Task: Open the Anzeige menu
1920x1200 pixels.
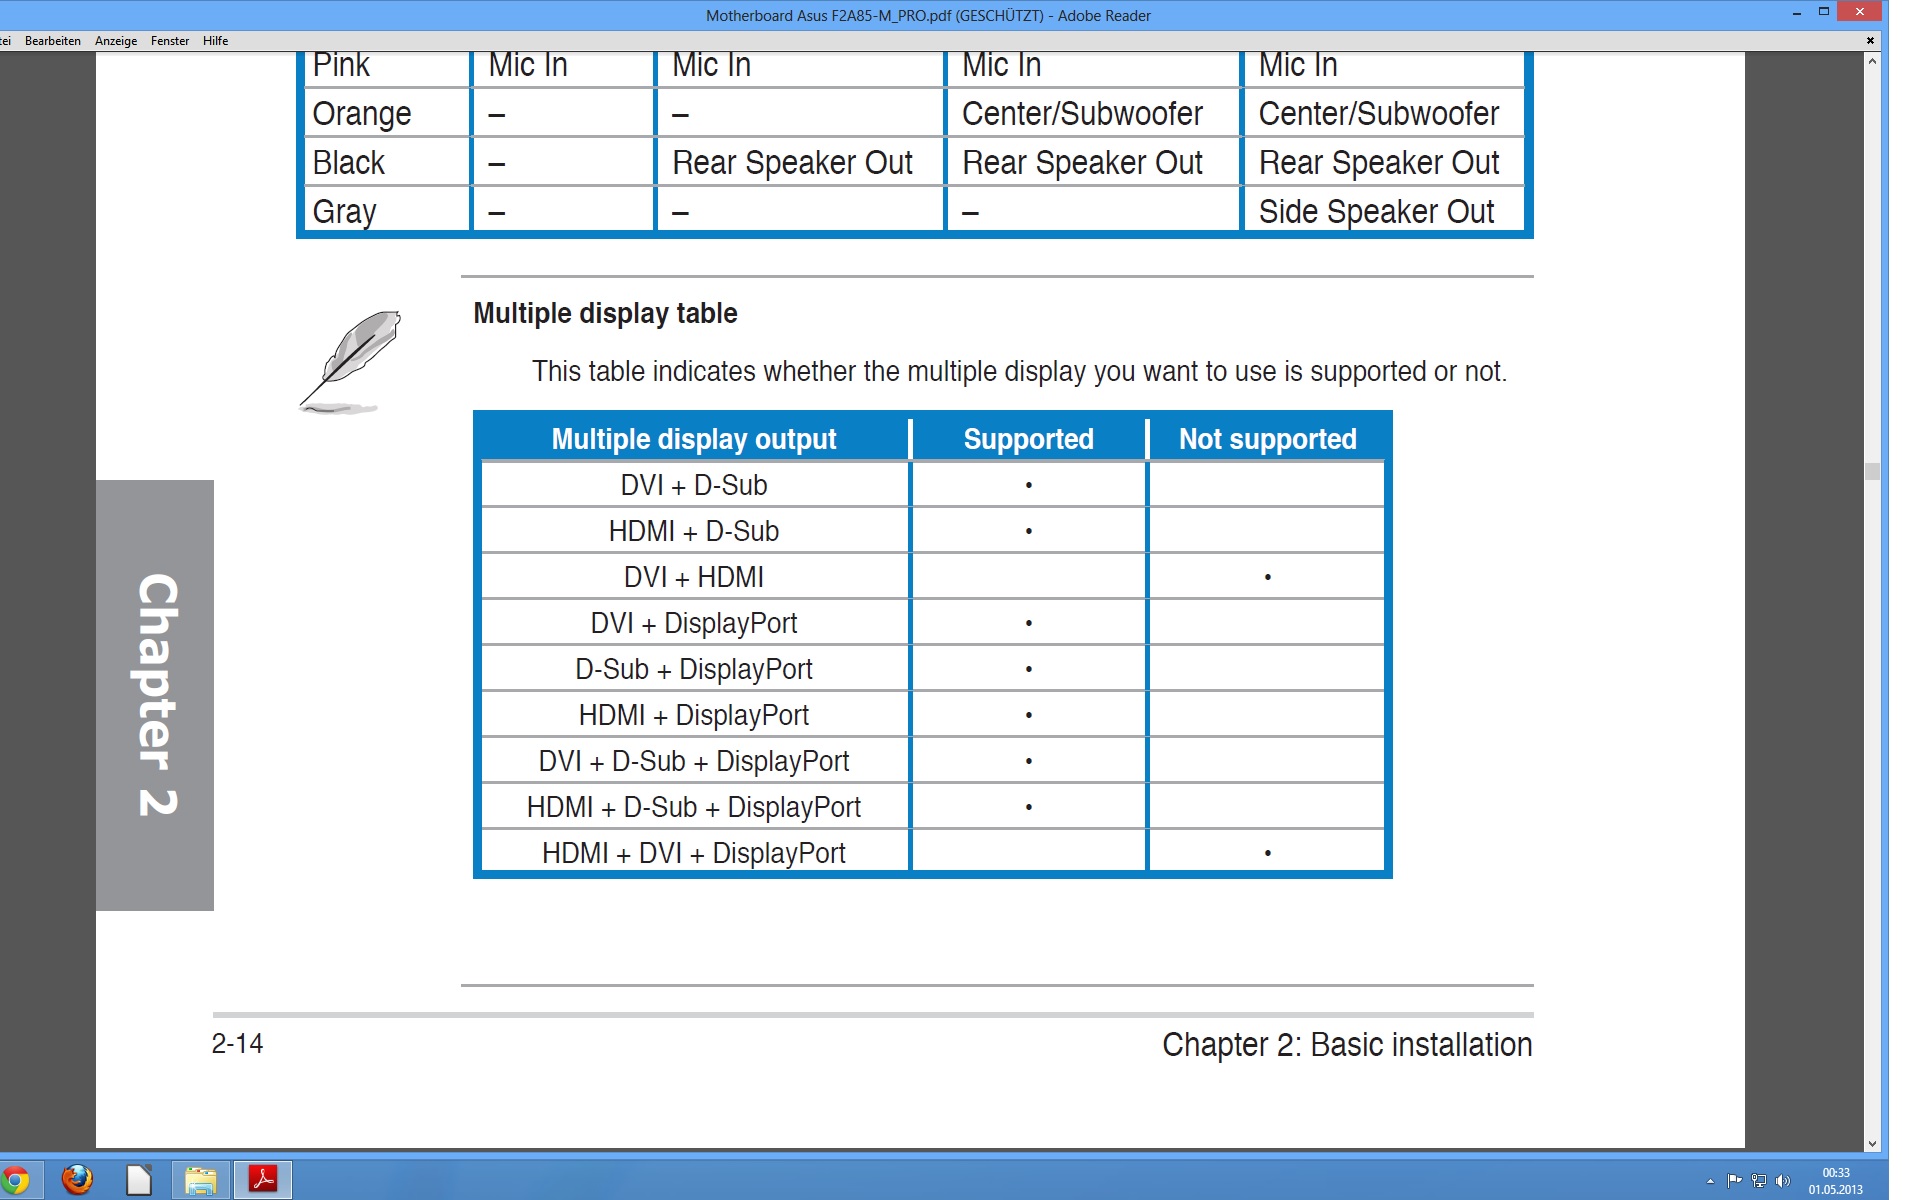Action: point(116,41)
